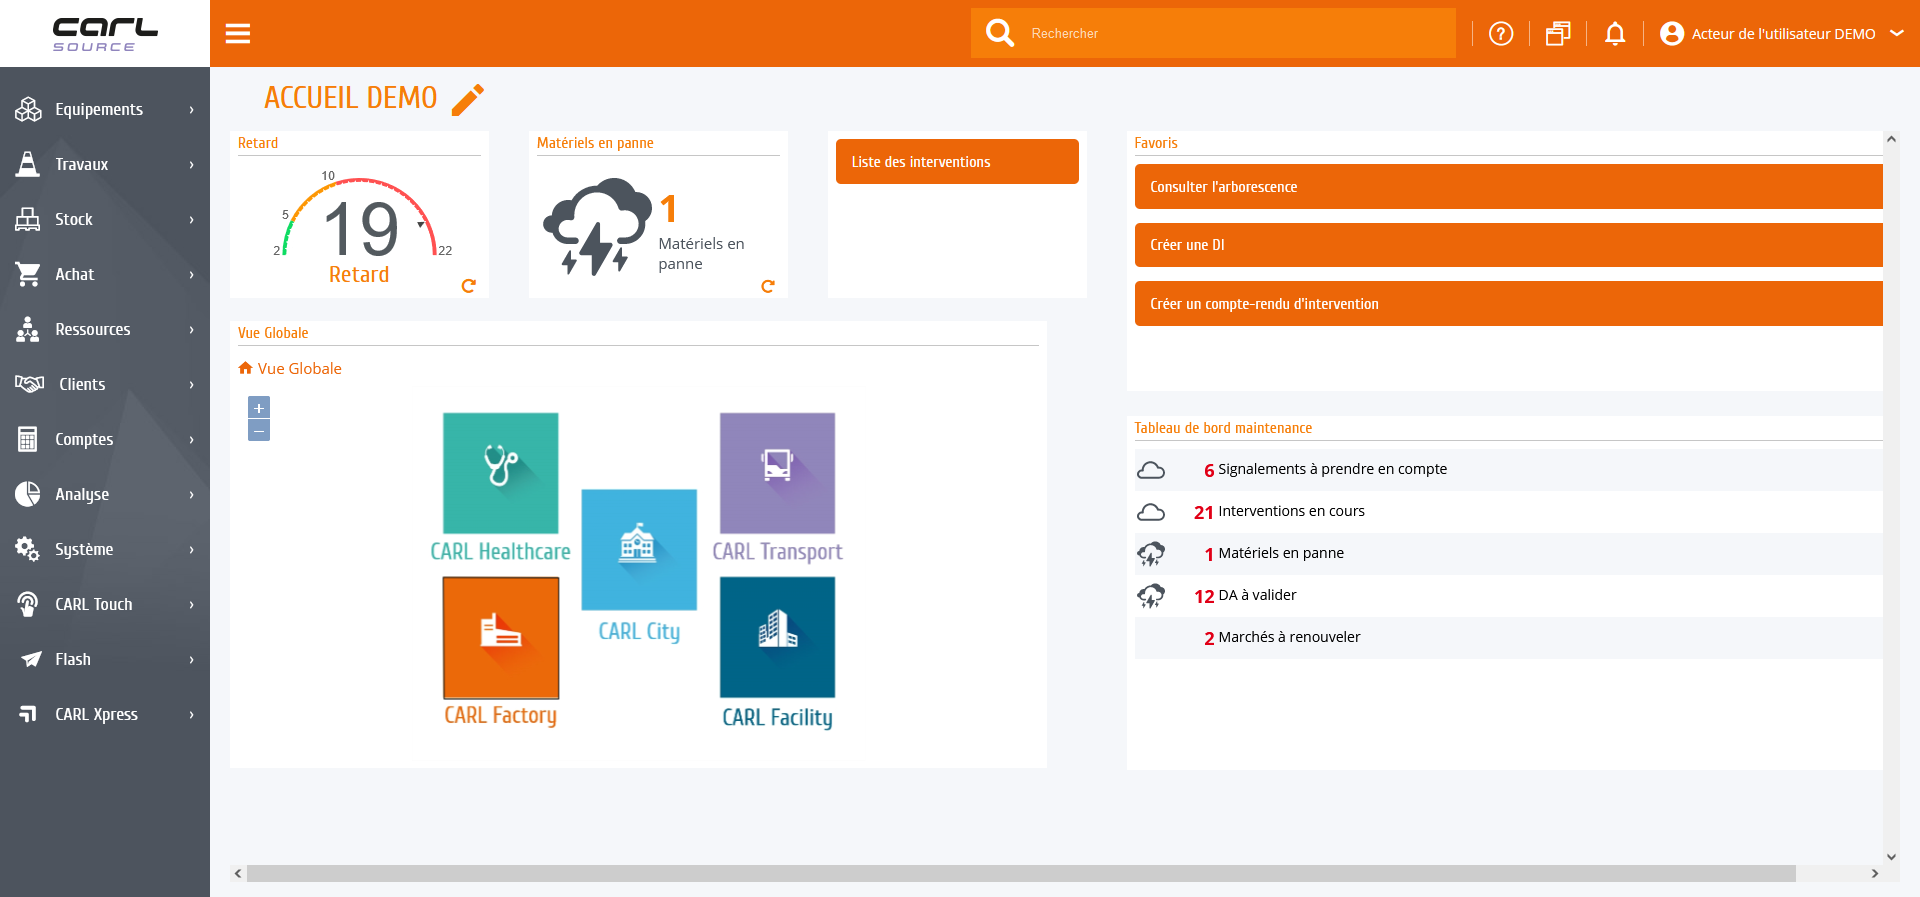Click Créer un compte-rendu d'intervention
The width and height of the screenshot is (1920, 897).
pos(1509,304)
